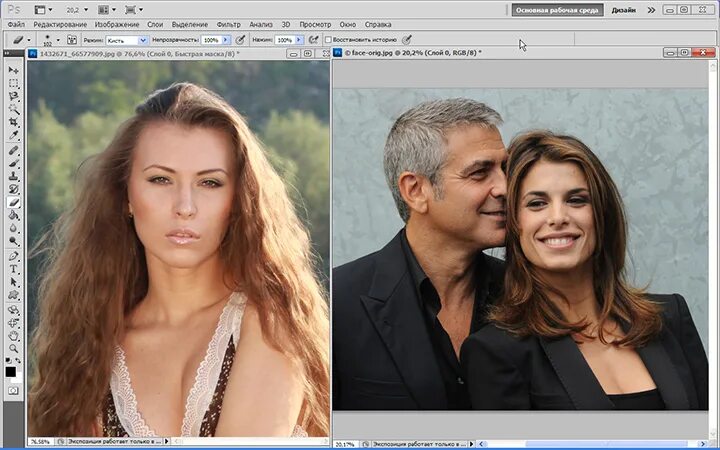This screenshot has height=450, width=720.
Task: Open the Выделение menu
Action: [x=190, y=24]
